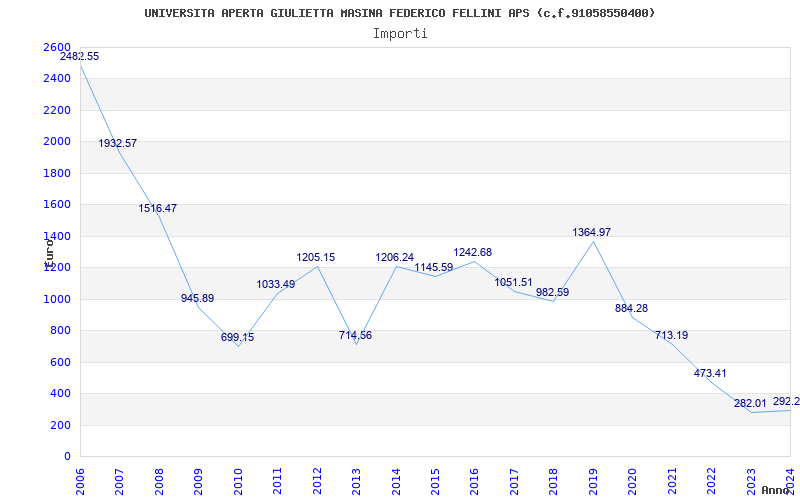Click the data label 714.56

point(356,335)
